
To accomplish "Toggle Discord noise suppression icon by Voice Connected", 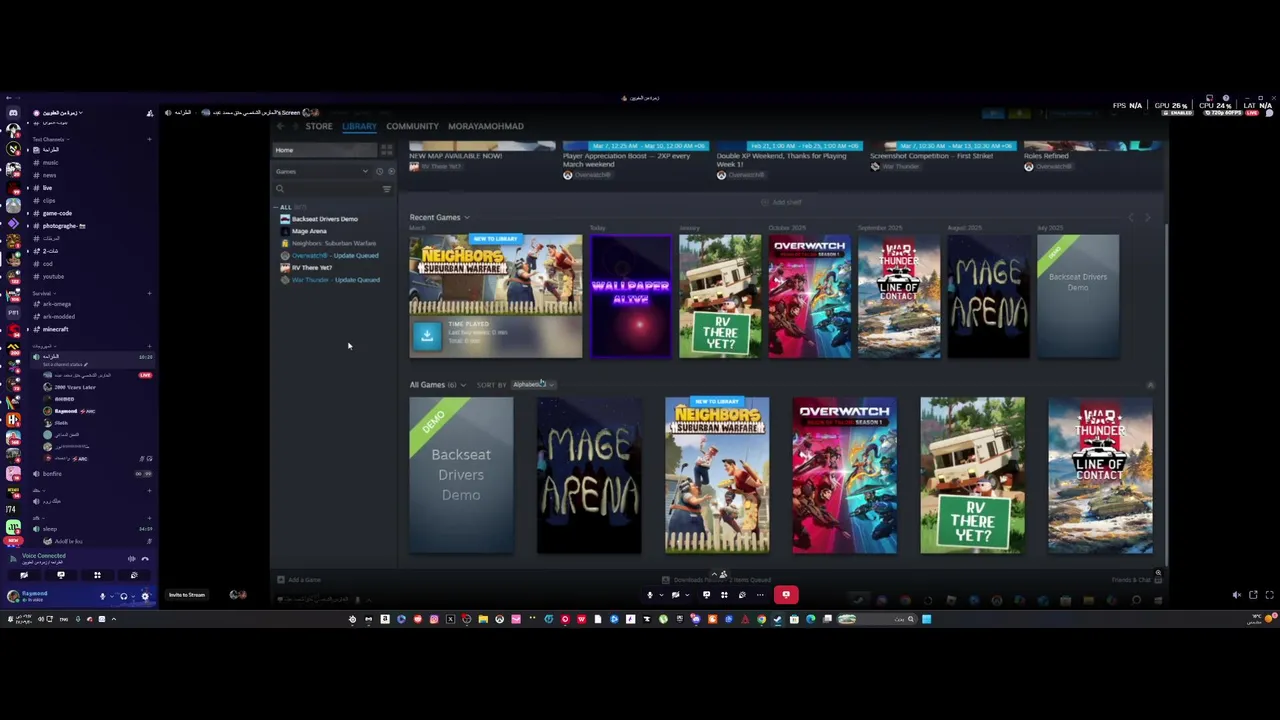I will [x=131, y=559].
